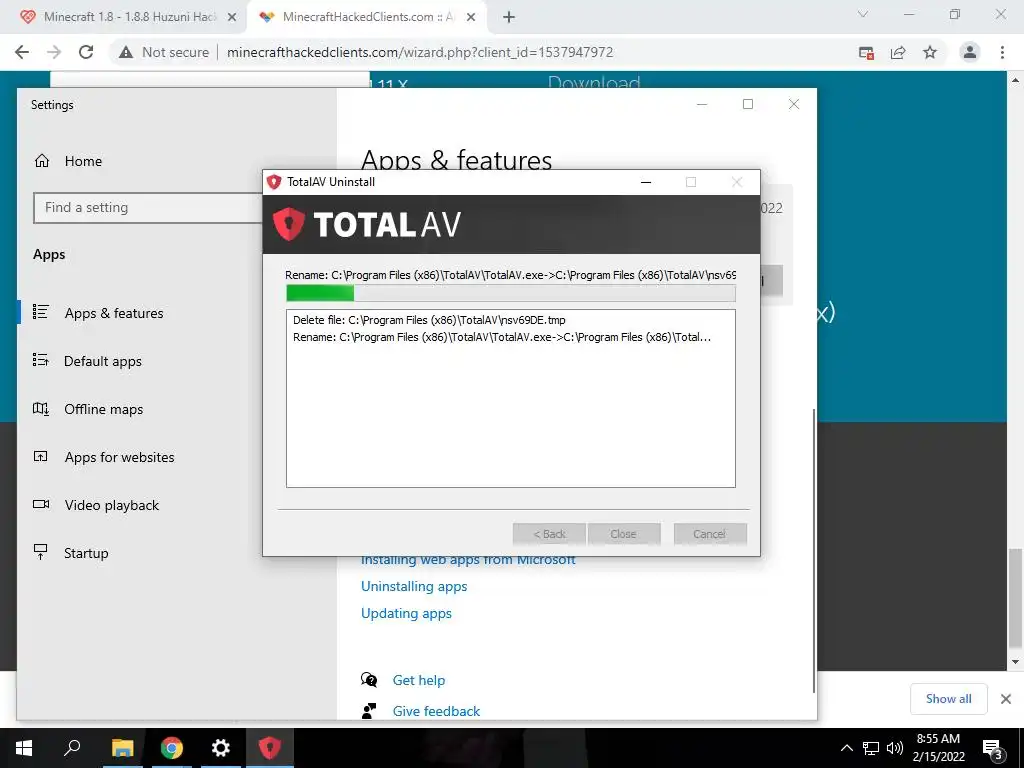Viewport: 1024px width, 768px height.
Task: Open the Updating apps help link
Action: 406,613
